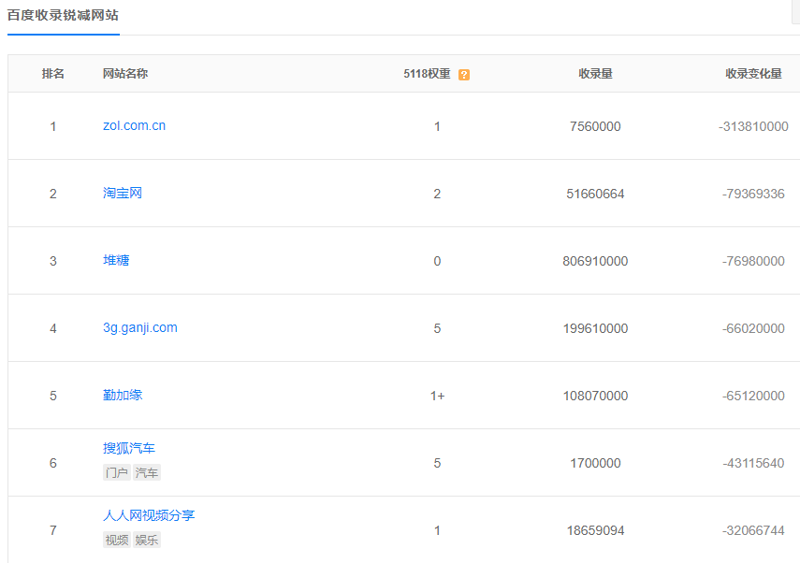Screen dimensions: 800x563
Task: Open the 搜狐汽车 site link
Action: [129, 448]
